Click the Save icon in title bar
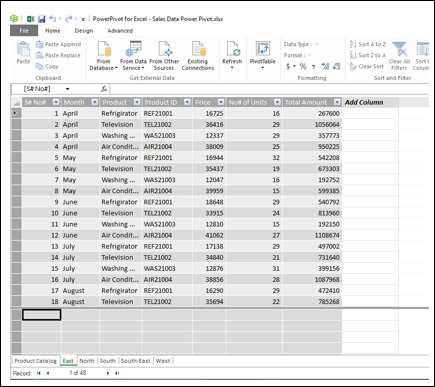The width and height of the screenshot is (435, 387). (42, 19)
